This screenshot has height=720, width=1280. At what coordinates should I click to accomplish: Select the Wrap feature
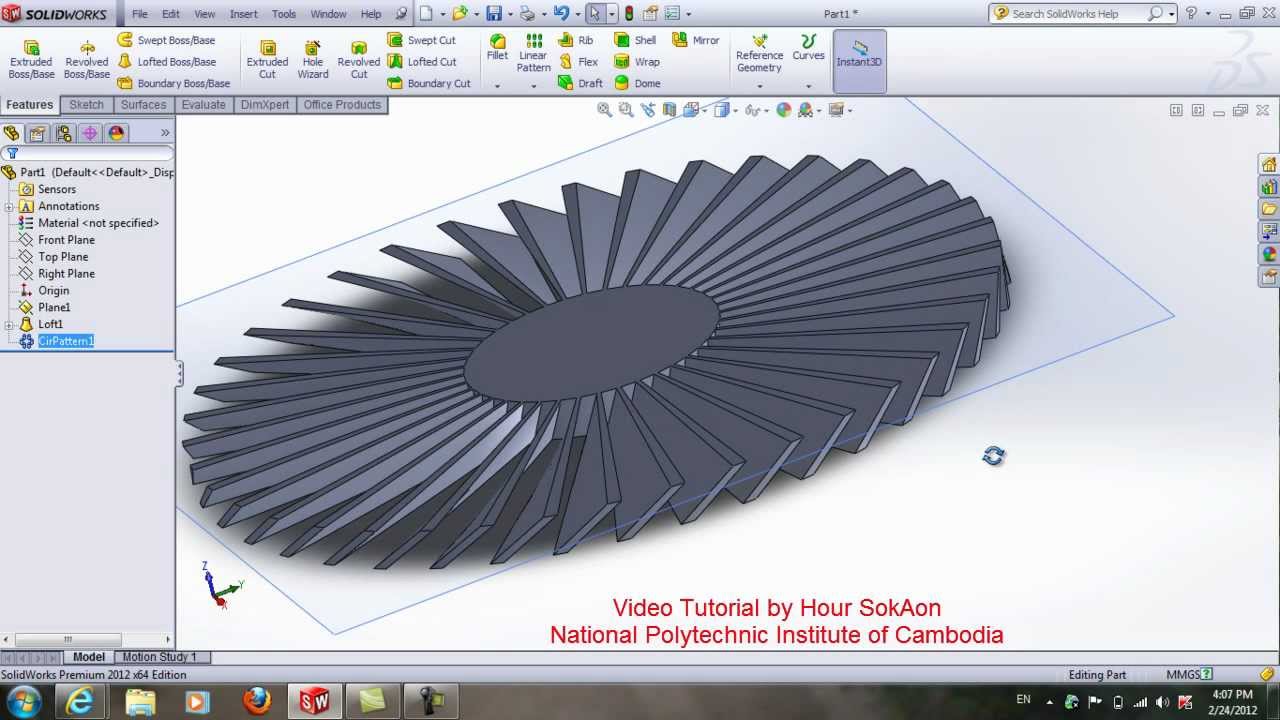click(x=636, y=62)
